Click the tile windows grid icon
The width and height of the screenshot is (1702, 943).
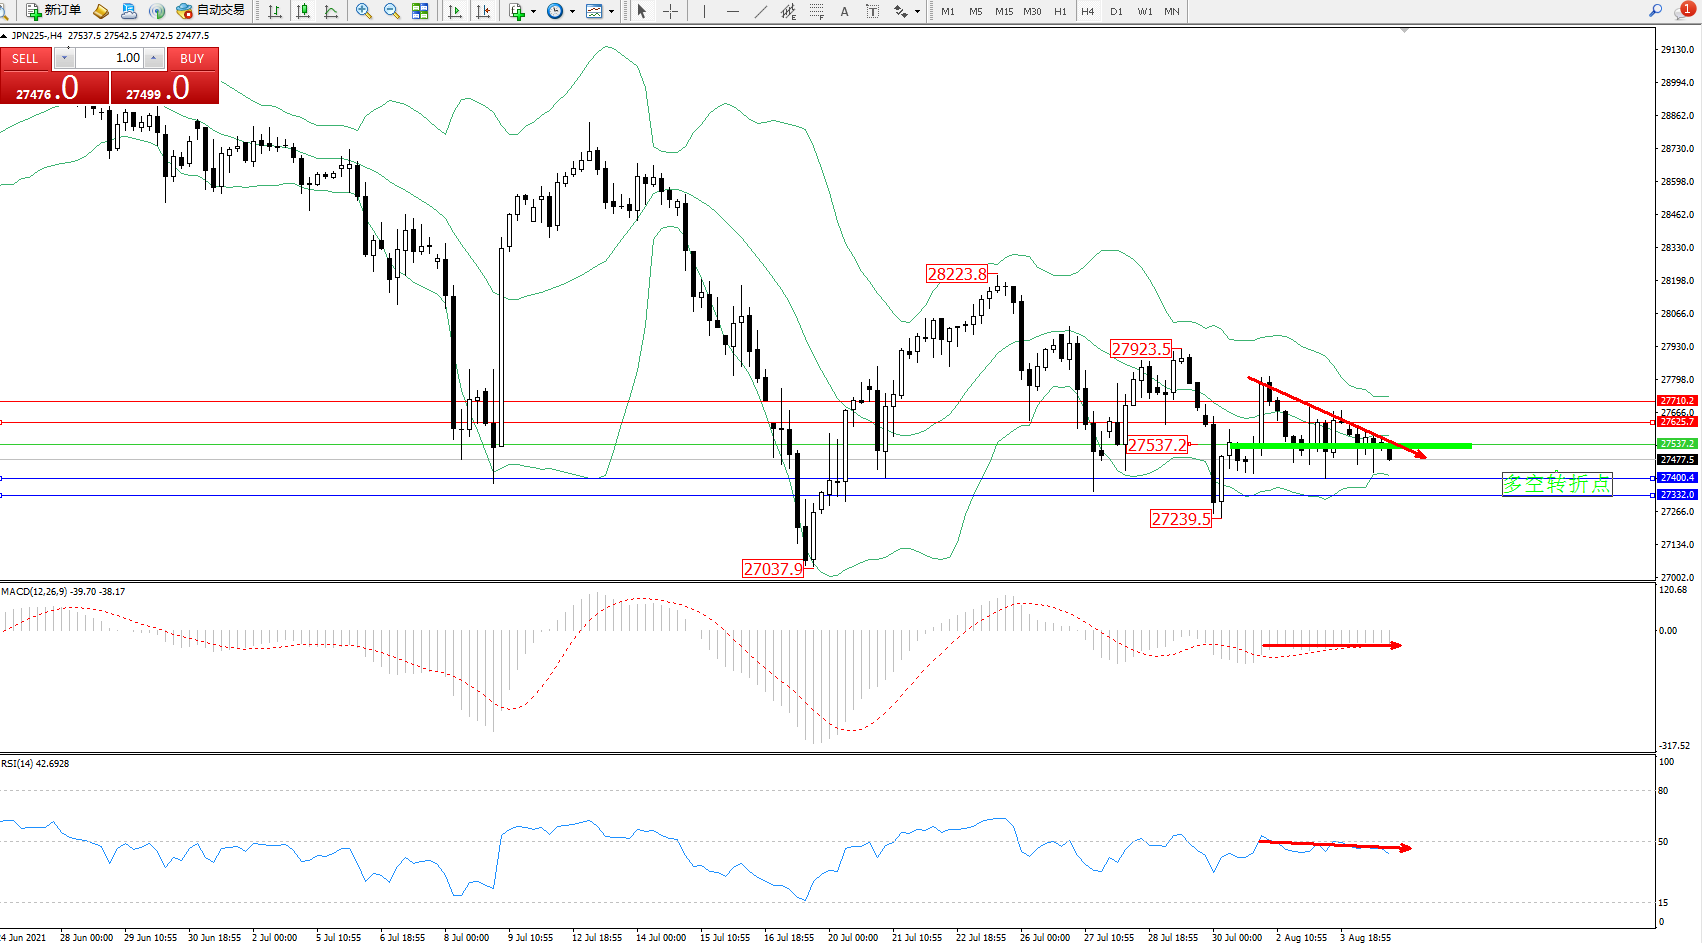coord(420,11)
